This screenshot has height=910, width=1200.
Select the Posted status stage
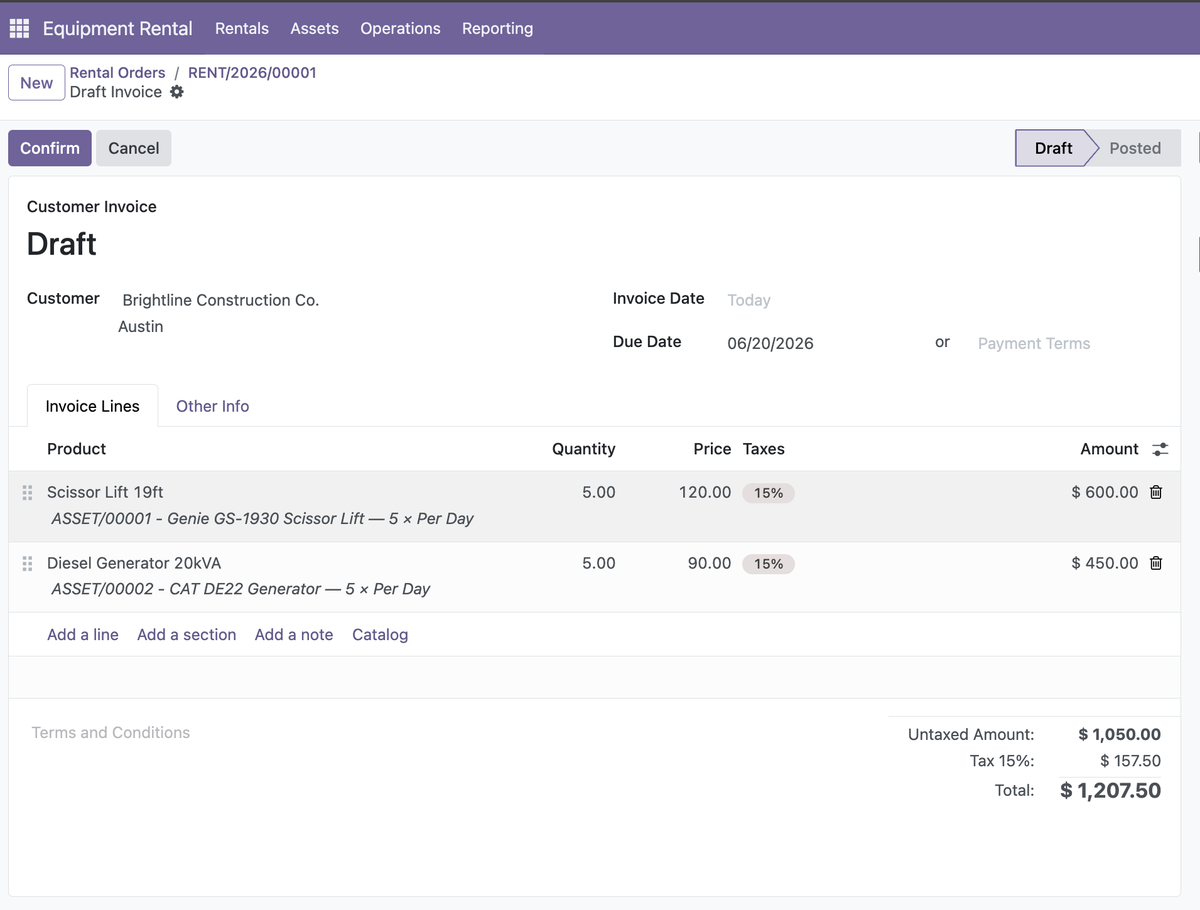tap(1135, 148)
